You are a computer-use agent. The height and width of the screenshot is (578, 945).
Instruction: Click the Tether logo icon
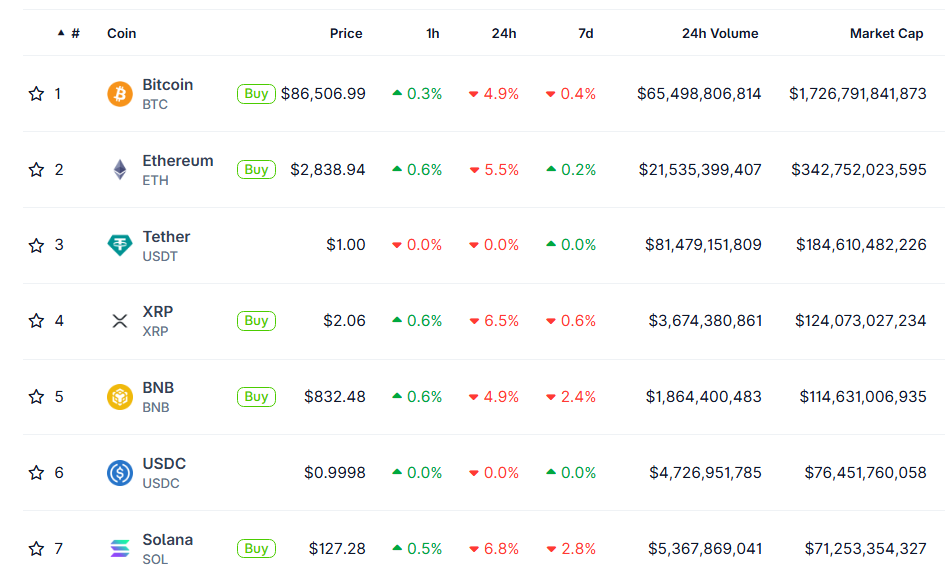(120, 245)
